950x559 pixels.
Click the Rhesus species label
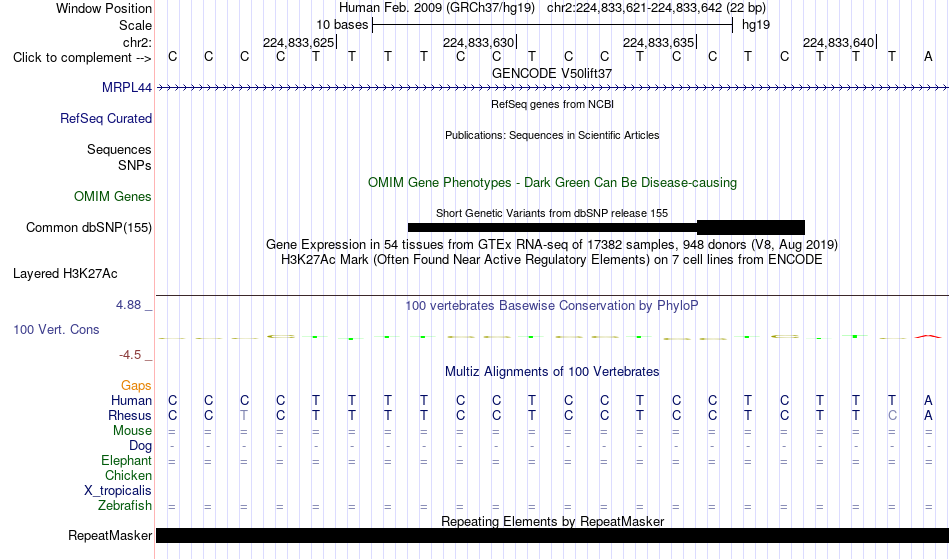click(130, 416)
